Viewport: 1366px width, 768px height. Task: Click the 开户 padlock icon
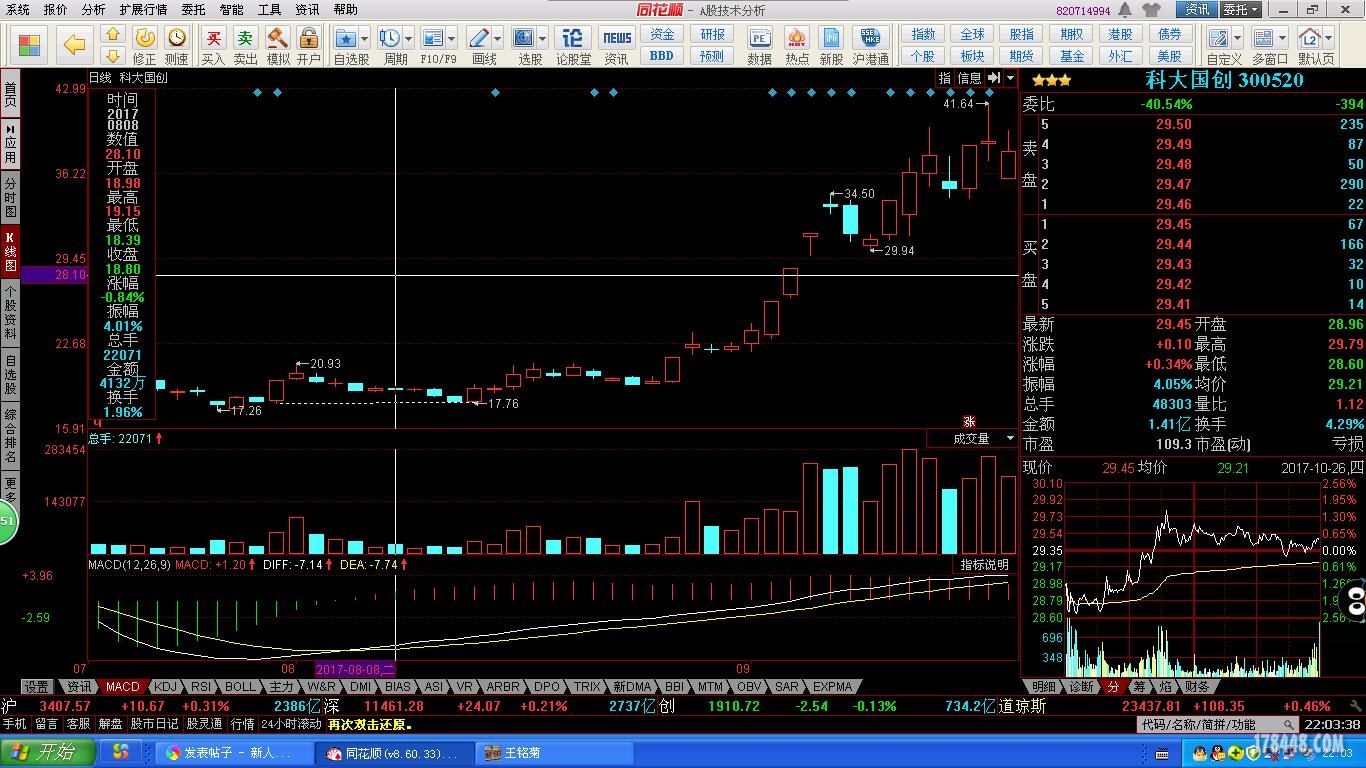coord(309,38)
